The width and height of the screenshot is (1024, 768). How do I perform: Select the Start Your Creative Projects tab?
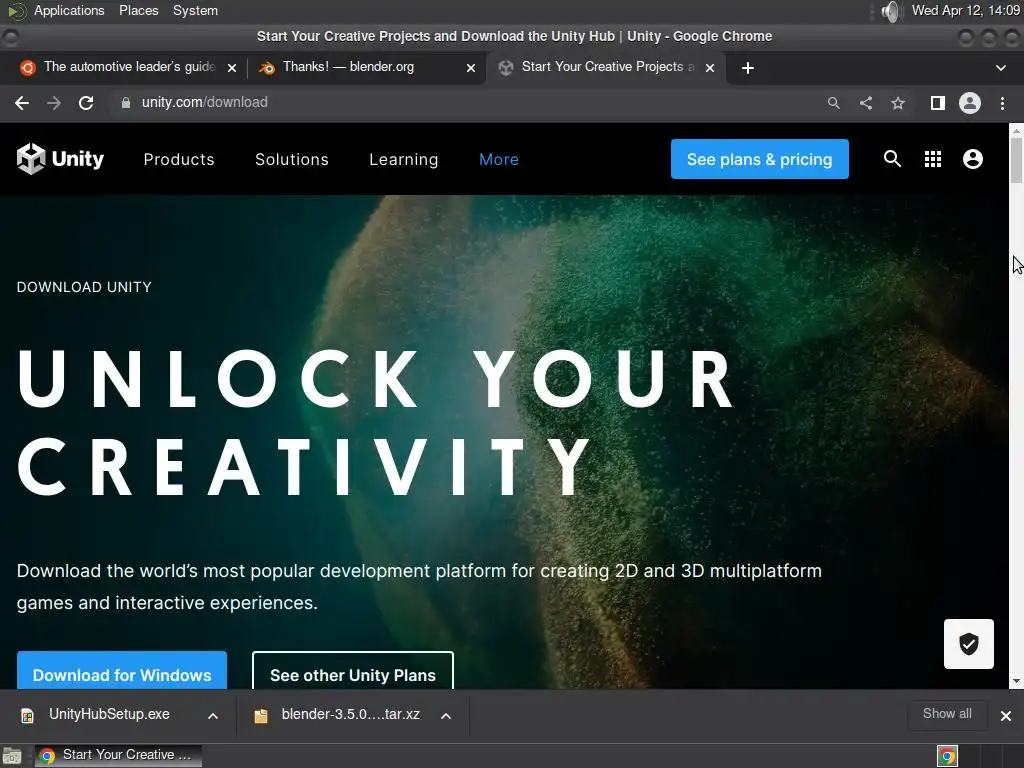pyautogui.click(x=606, y=67)
